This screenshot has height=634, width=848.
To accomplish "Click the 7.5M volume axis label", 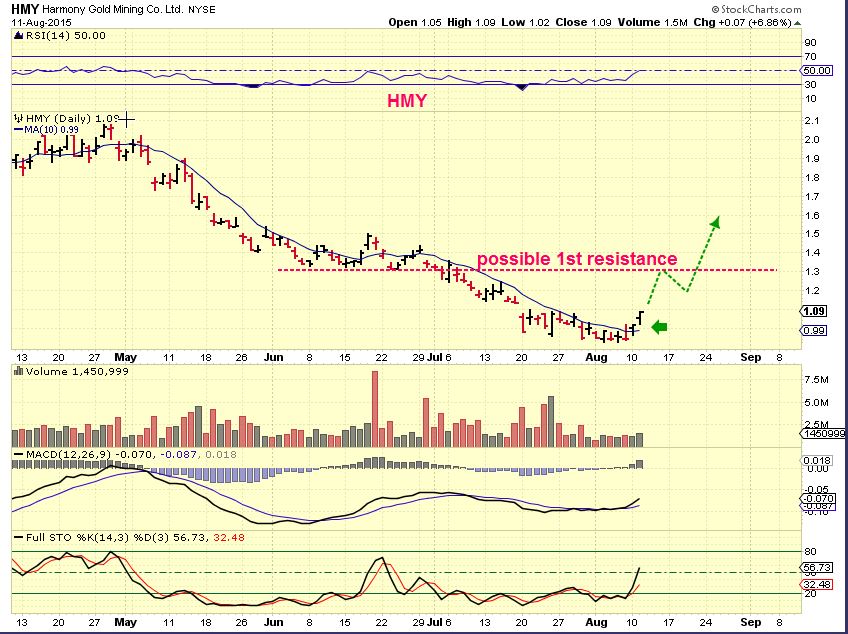I will pyautogui.click(x=816, y=380).
